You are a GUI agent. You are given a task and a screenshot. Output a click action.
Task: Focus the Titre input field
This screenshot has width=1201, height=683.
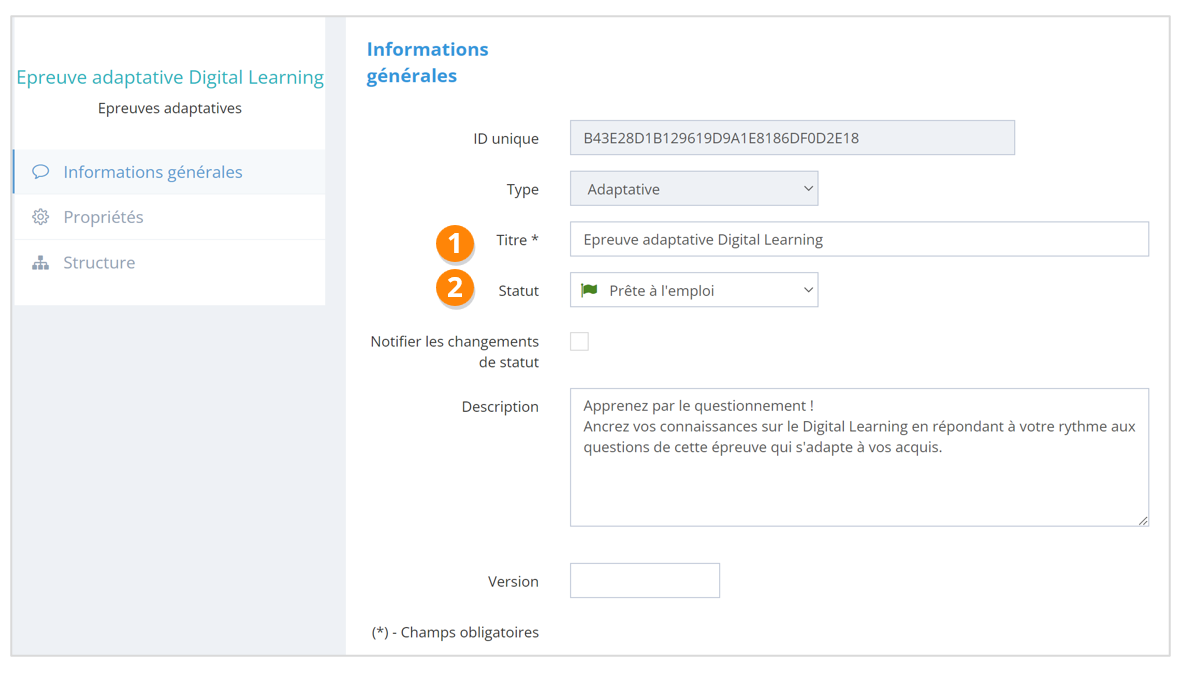pyautogui.click(x=858, y=240)
